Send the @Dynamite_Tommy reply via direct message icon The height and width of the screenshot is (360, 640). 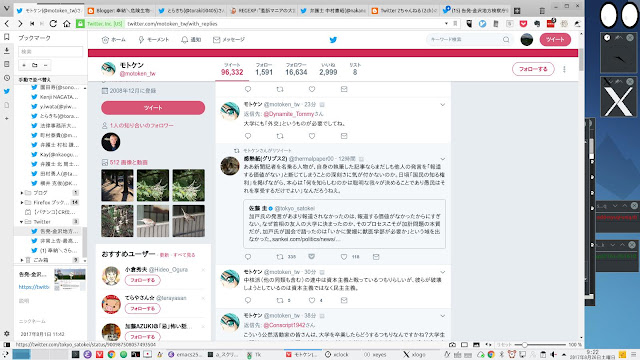[344, 136]
